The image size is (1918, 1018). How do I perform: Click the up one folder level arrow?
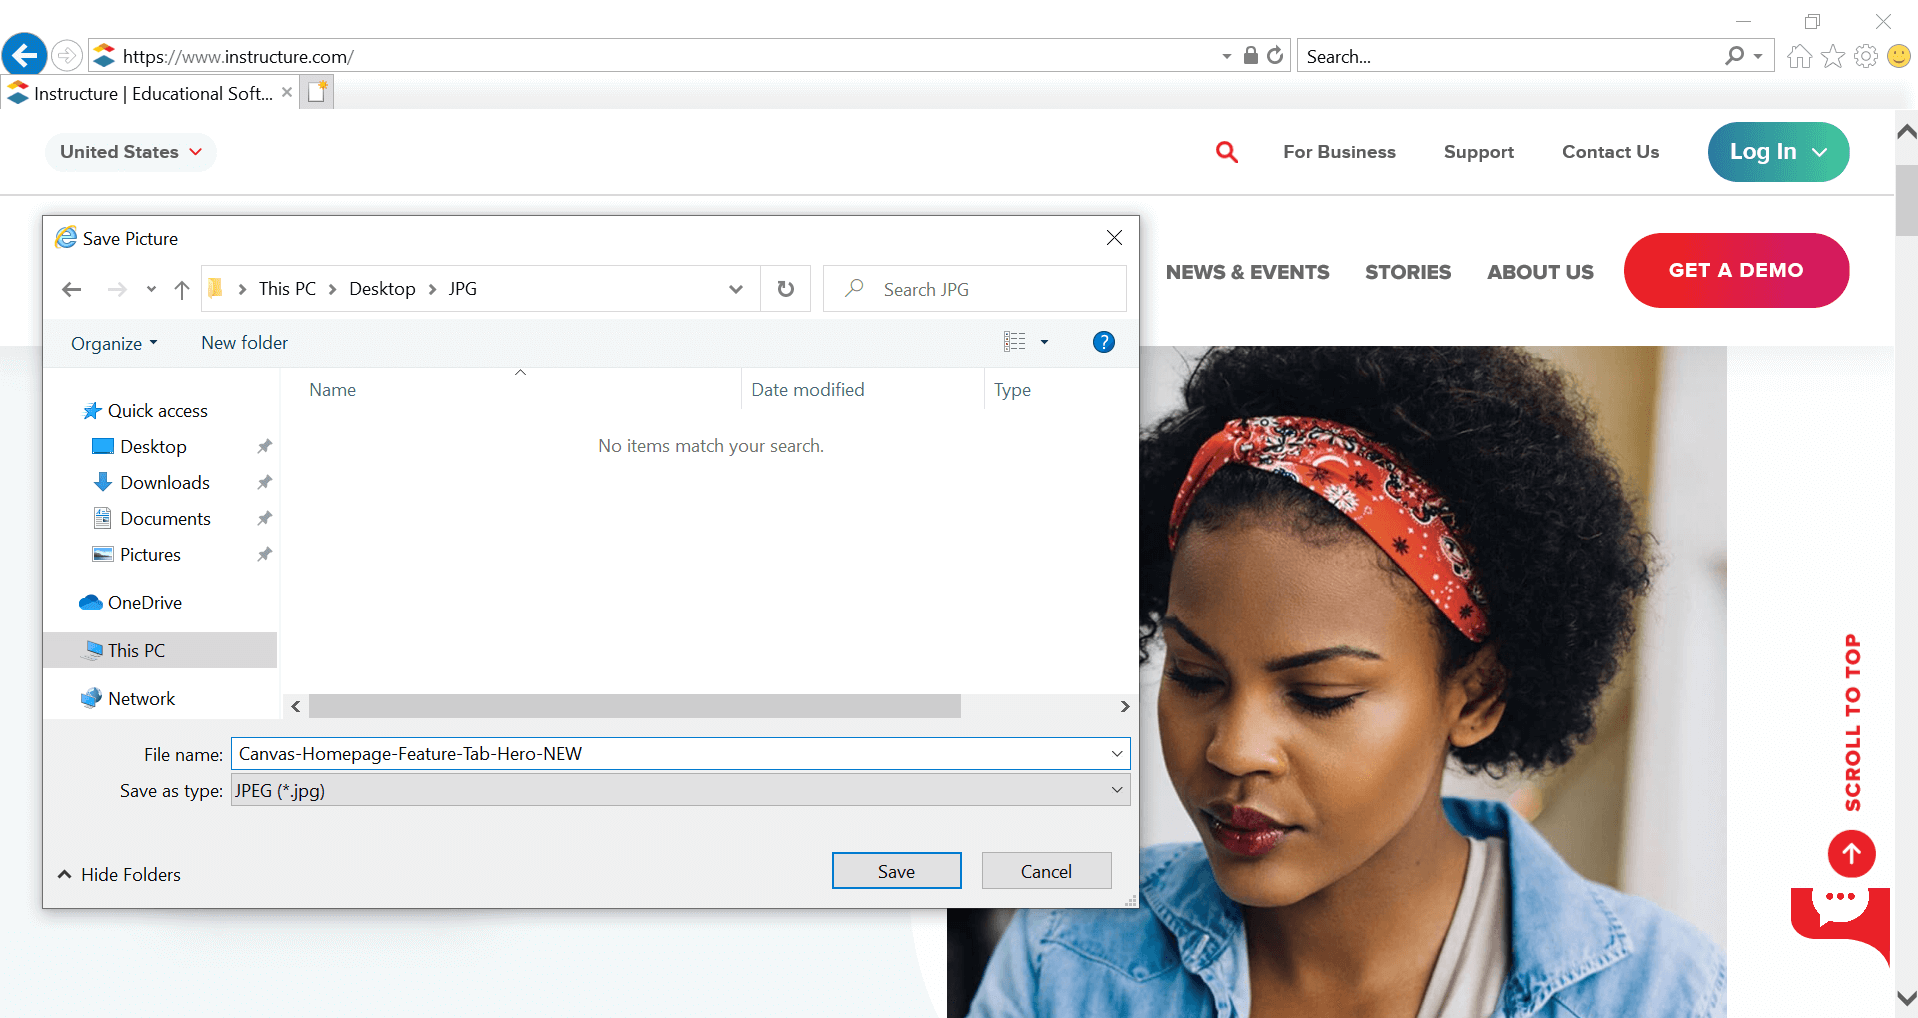coord(181,290)
